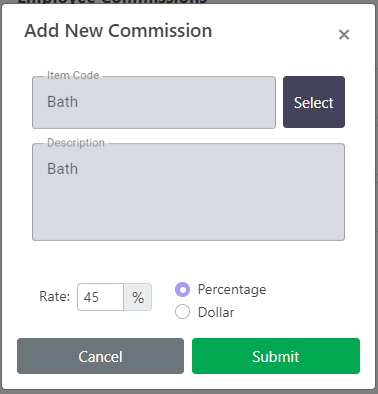Image resolution: width=378 pixels, height=394 pixels.
Task: Click the Add New Commission title
Action: [118, 31]
